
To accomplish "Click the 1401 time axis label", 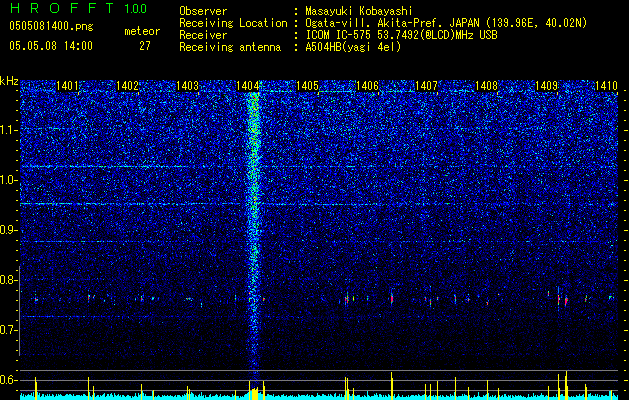I will pyautogui.click(x=67, y=85).
